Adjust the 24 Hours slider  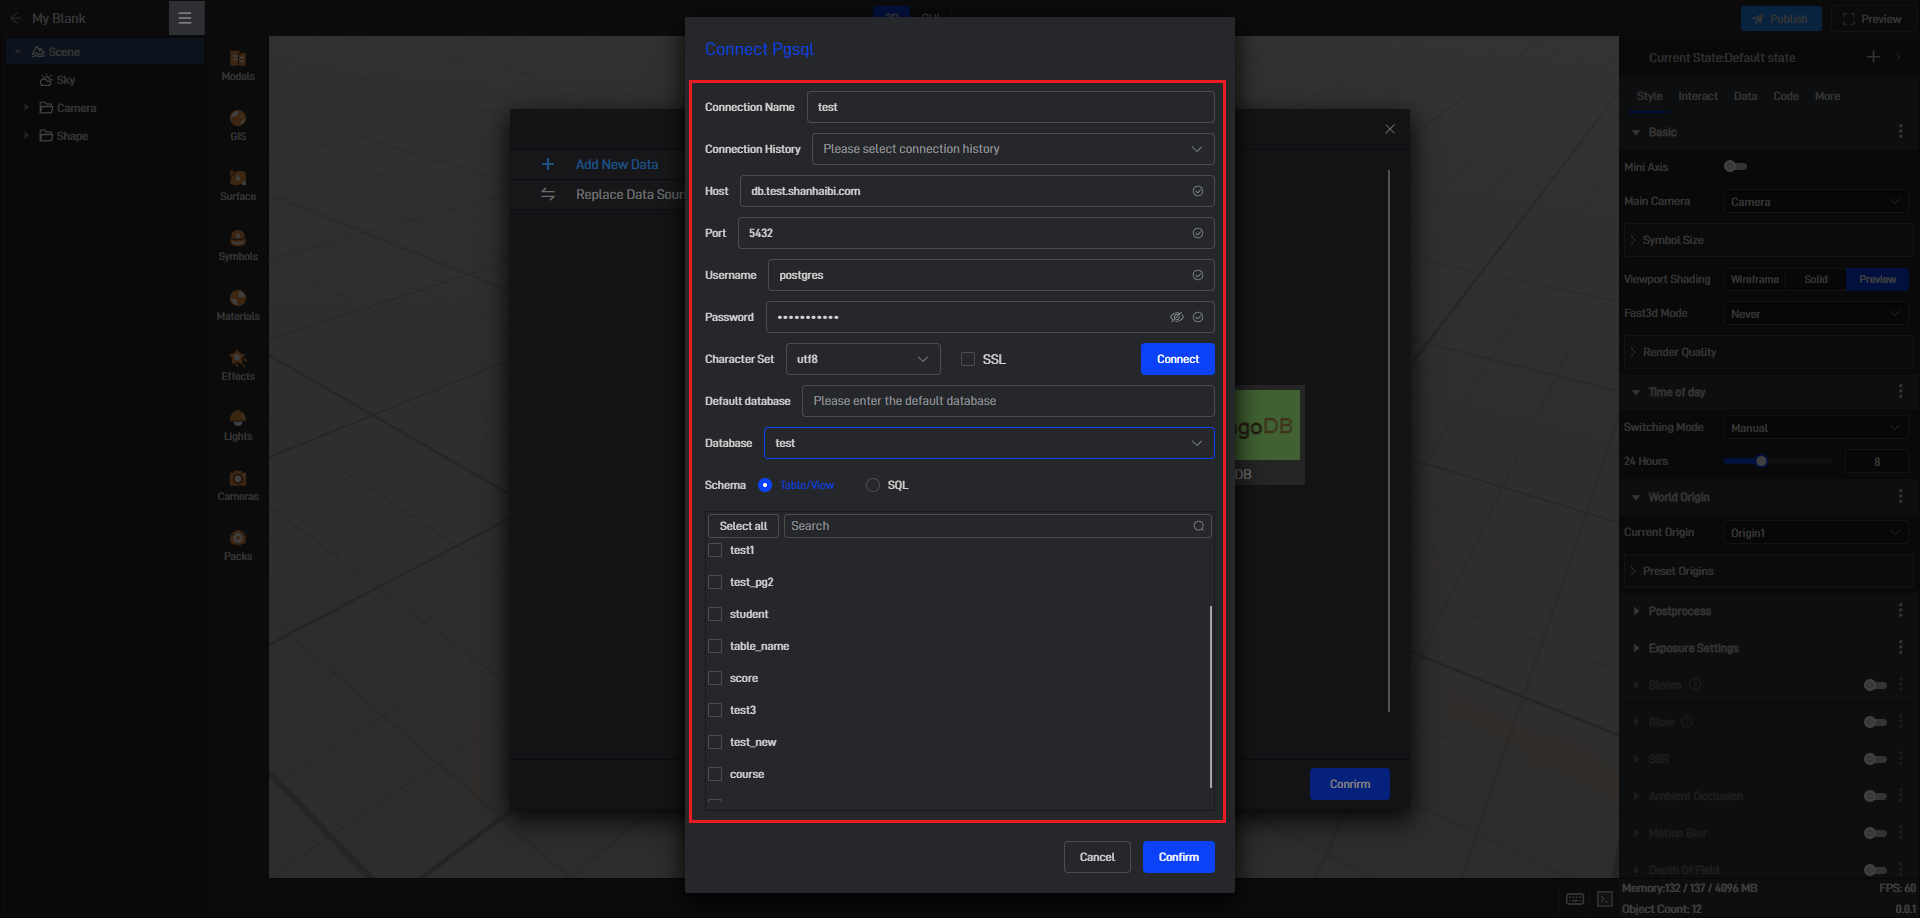click(1778, 461)
